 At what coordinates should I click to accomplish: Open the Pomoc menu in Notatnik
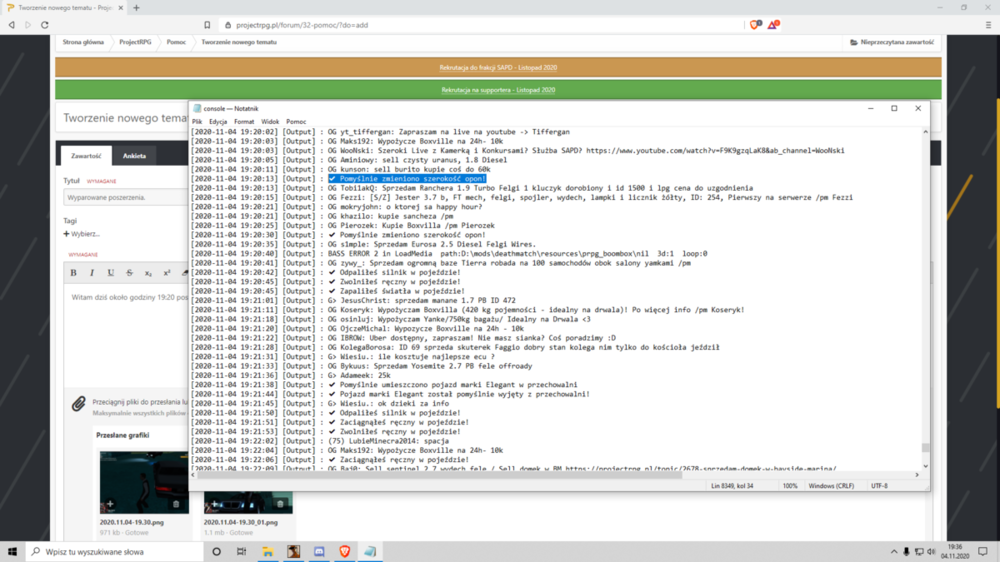pyautogui.click(x=296, y=122)
